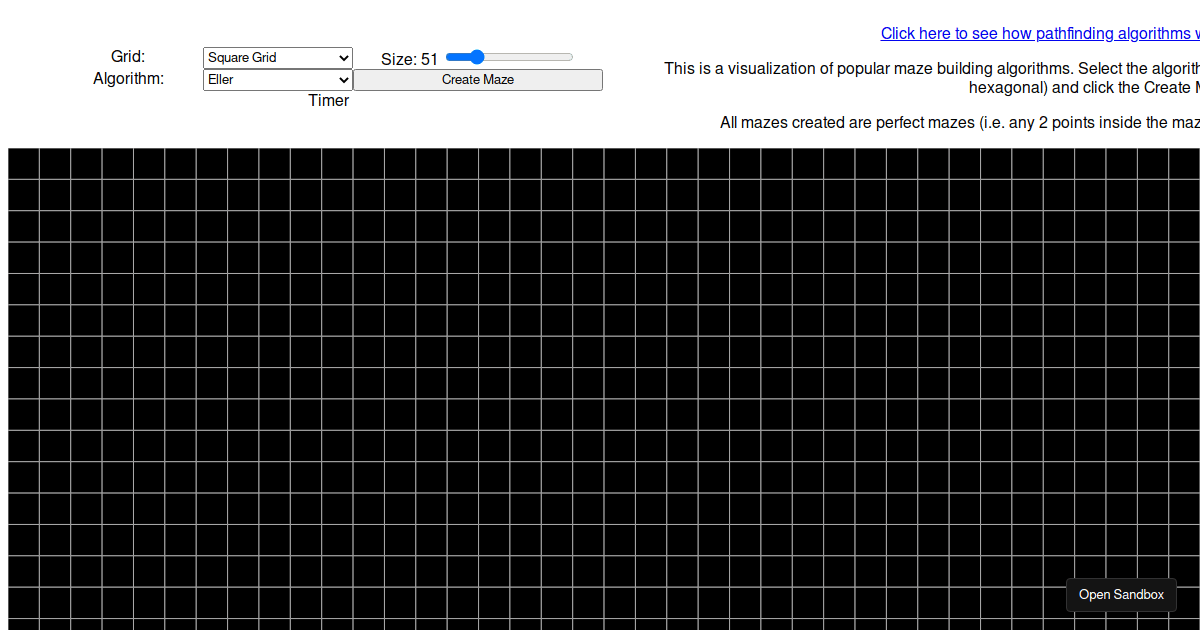Open the Algorithm dropdown showing Eller
1200x630 pixels.
pos(278,80)
